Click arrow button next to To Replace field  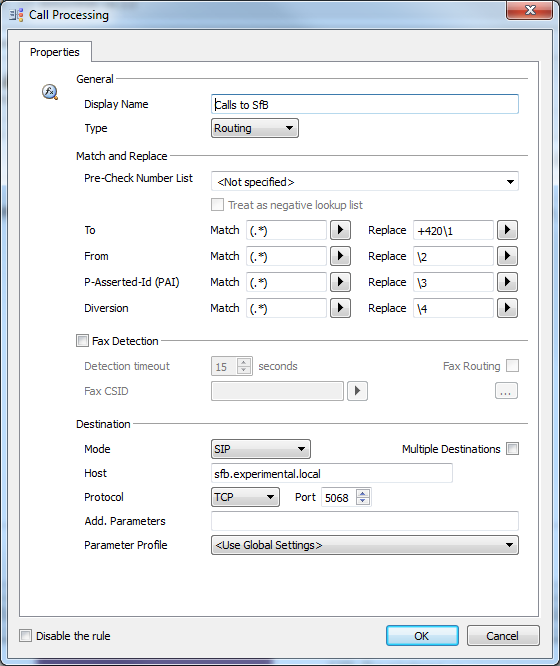(507, 230)
